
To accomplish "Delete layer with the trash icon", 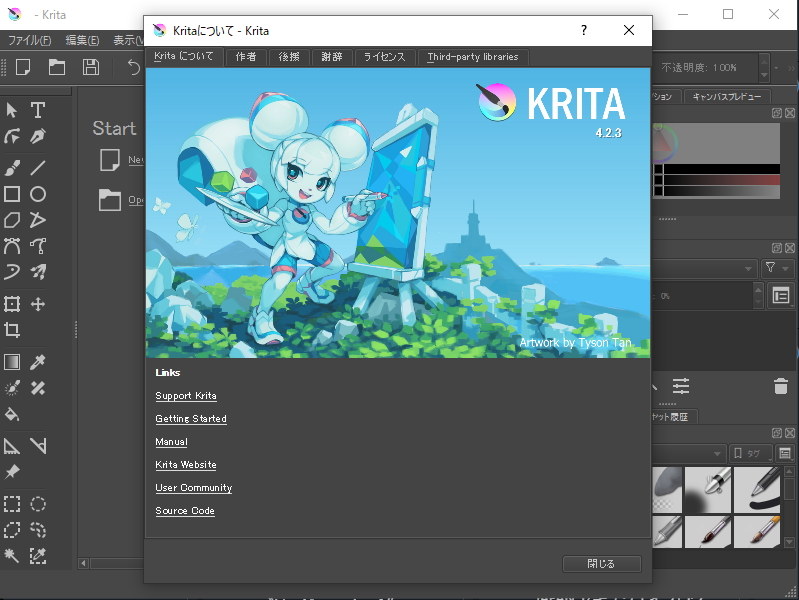I will click(781, 386).
